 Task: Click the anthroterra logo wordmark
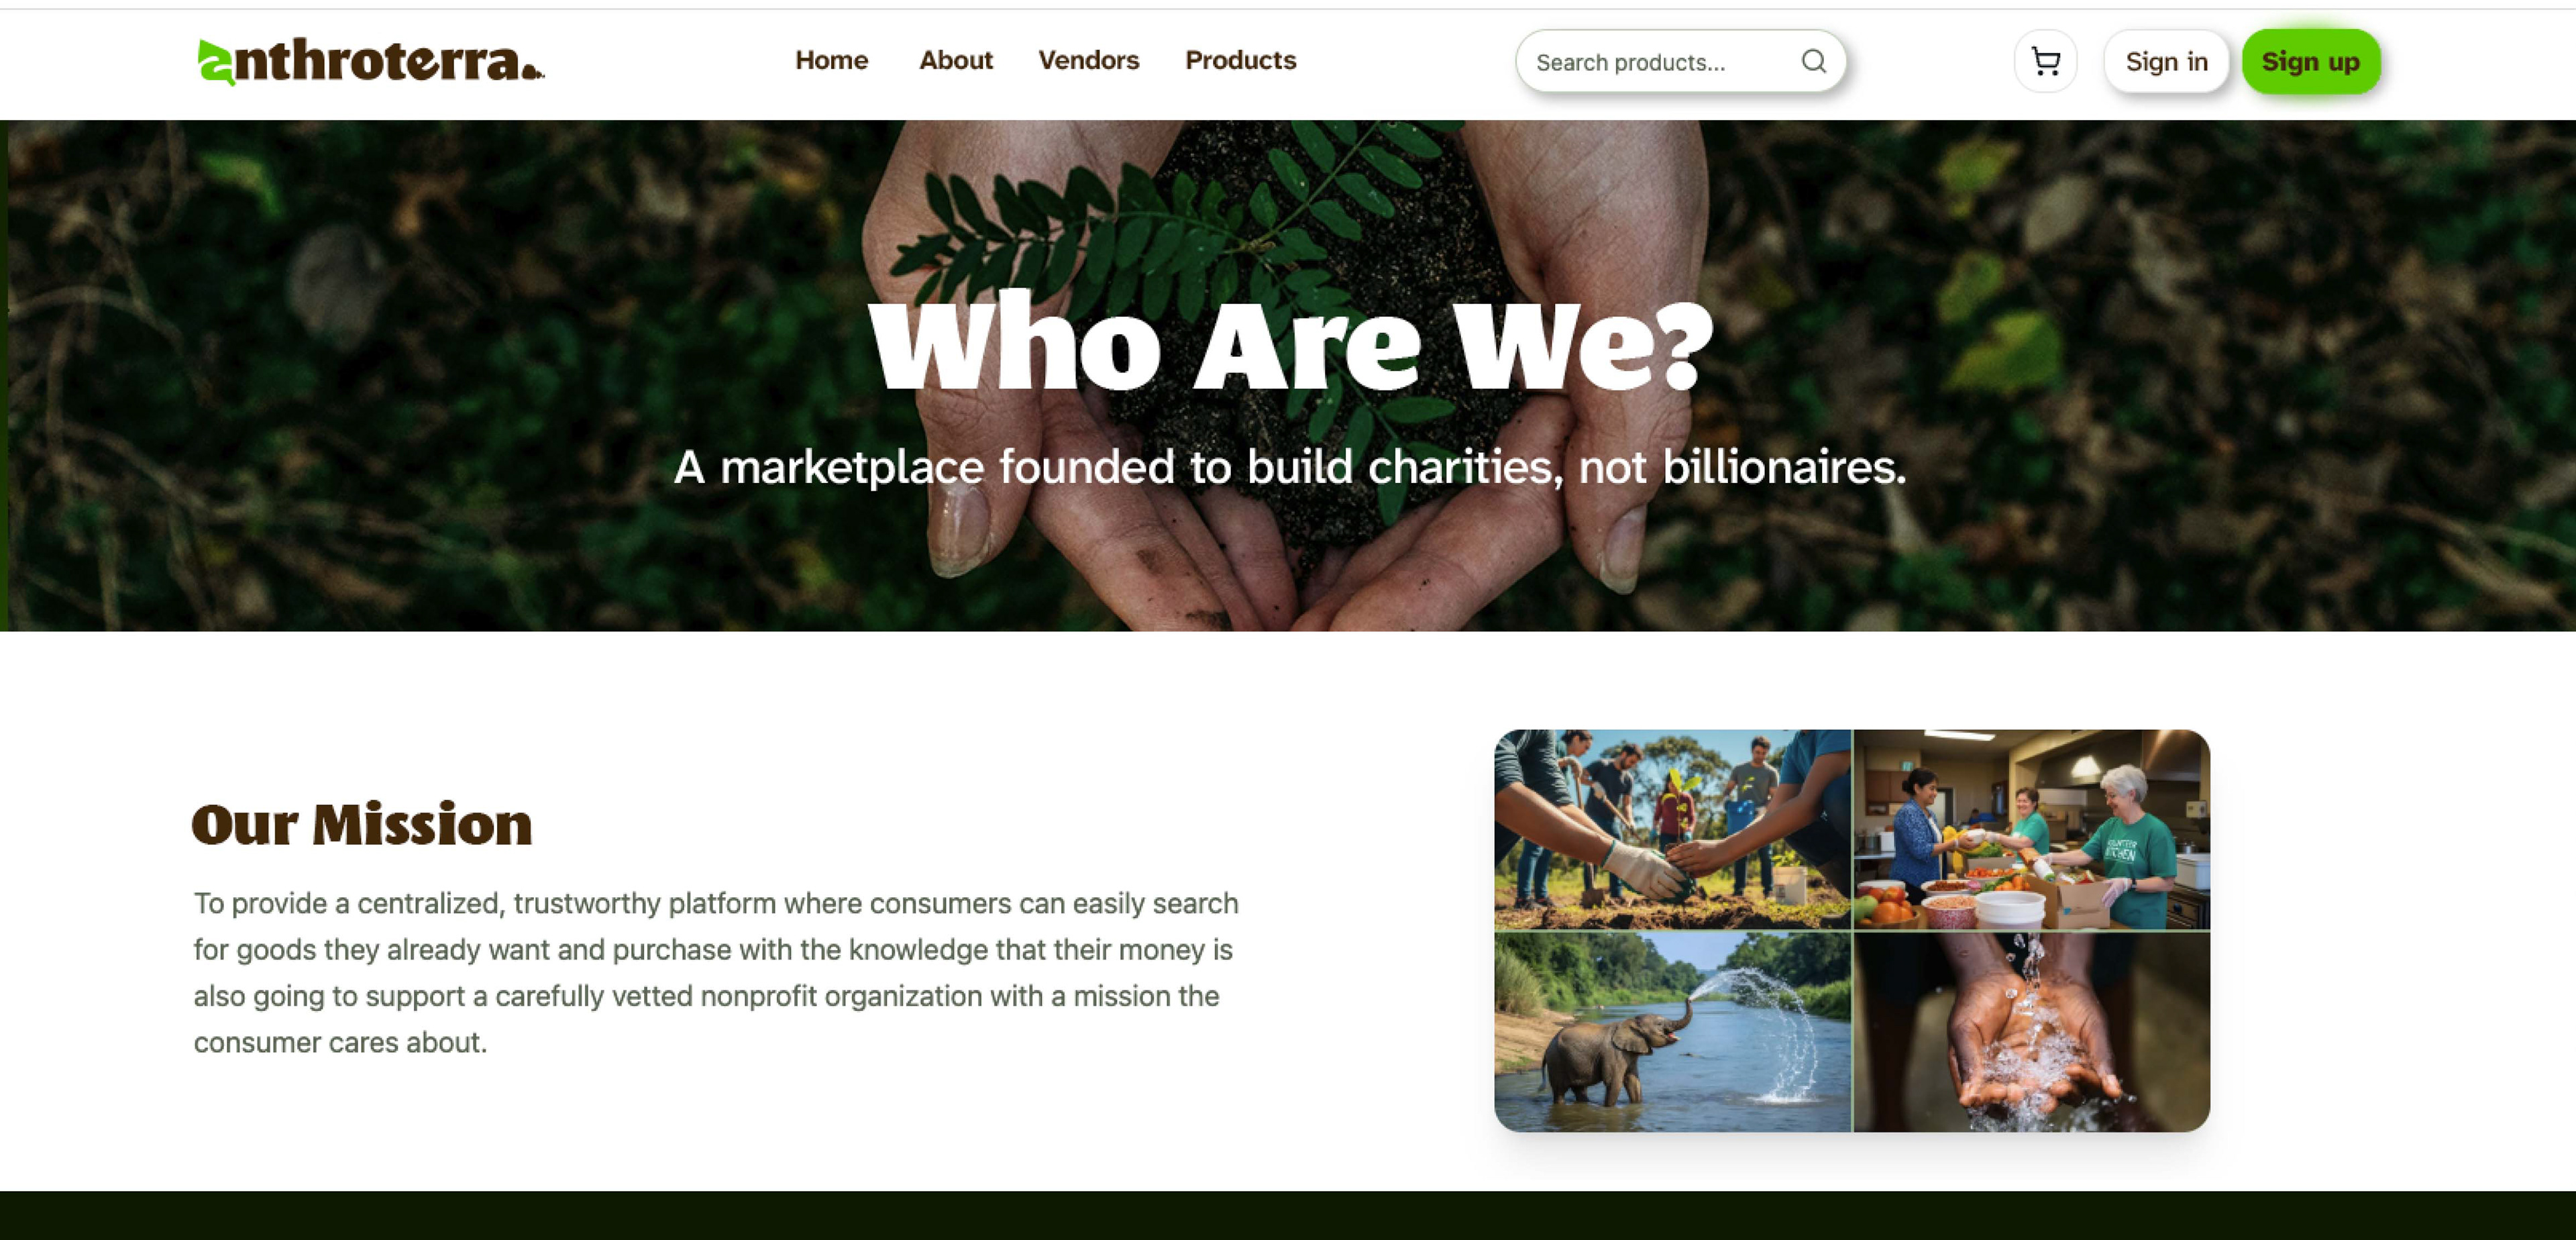371,62
